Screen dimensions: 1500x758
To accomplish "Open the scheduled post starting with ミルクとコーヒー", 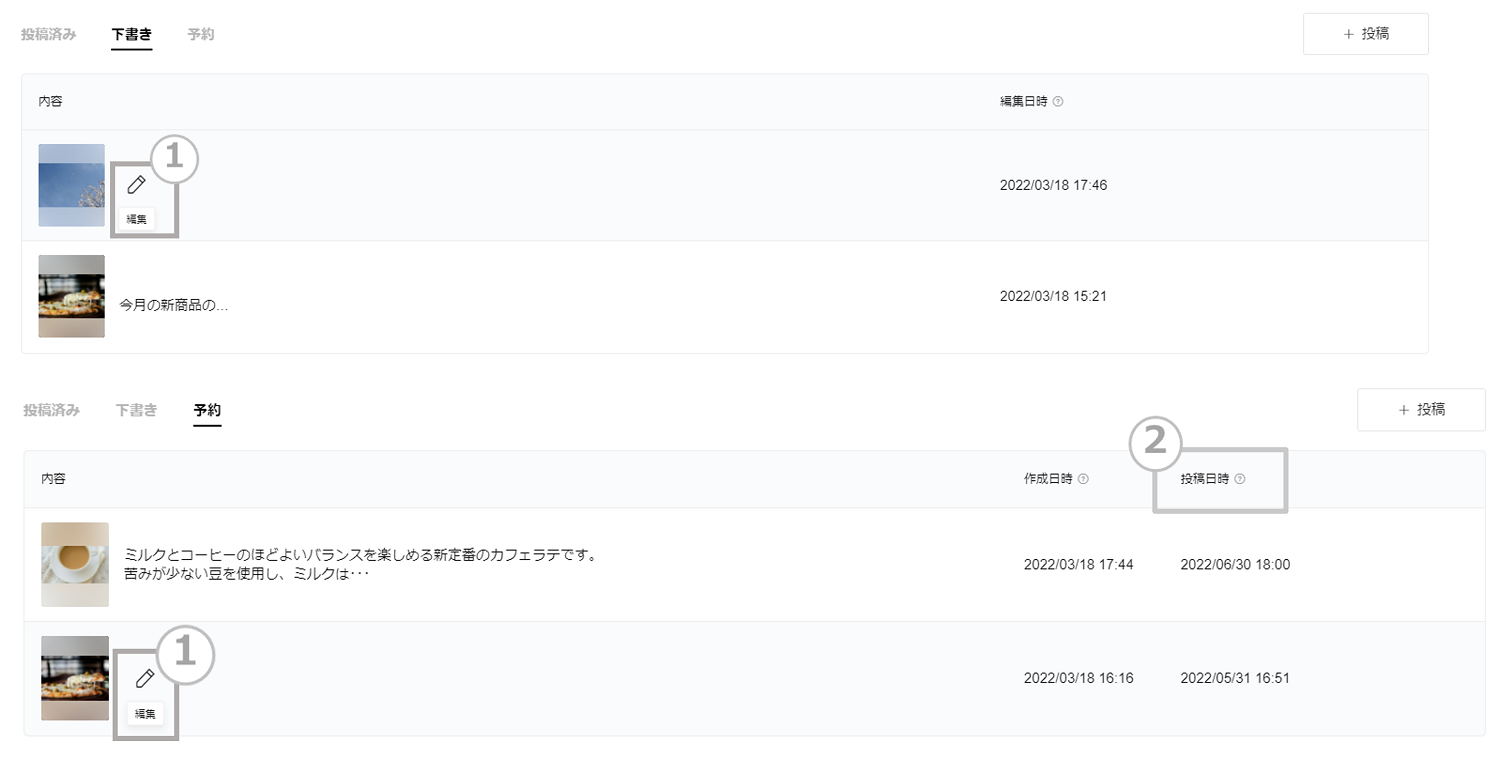I will (360, 555).
